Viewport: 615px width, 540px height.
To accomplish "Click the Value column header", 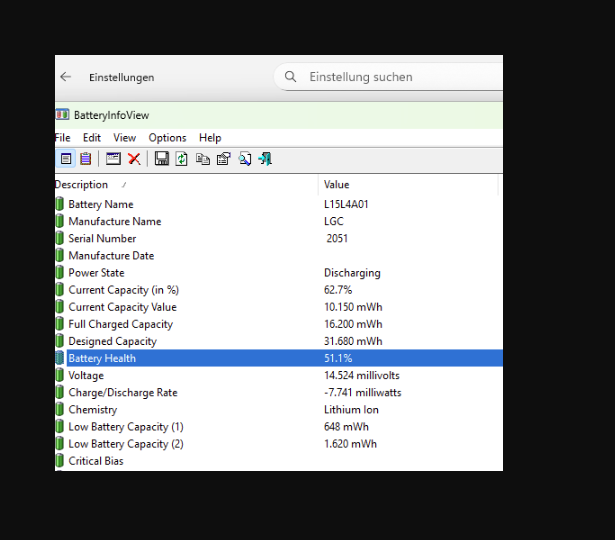I will coord(337,185).
